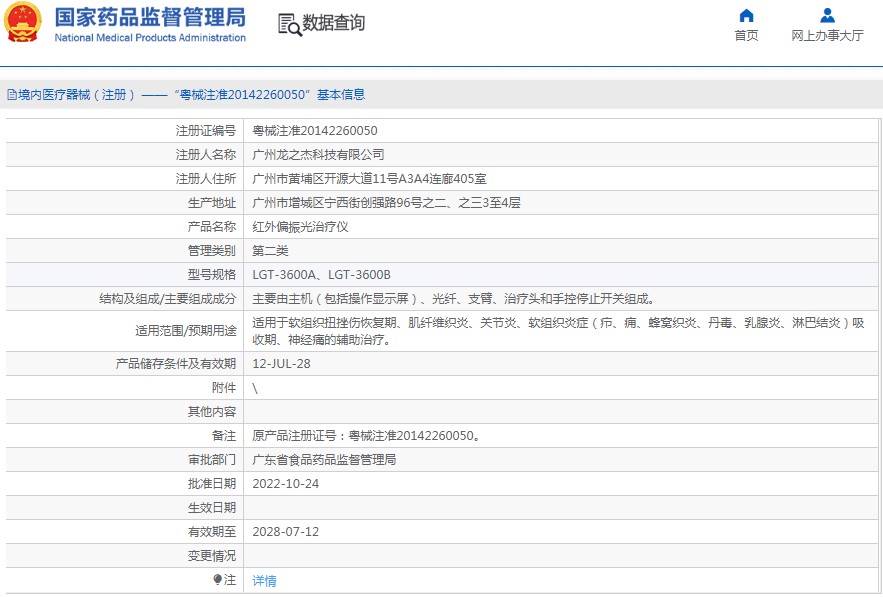
Task: Click registrant name 广州龙之杰科技有限公司
Action: click(x=318, y=155)
